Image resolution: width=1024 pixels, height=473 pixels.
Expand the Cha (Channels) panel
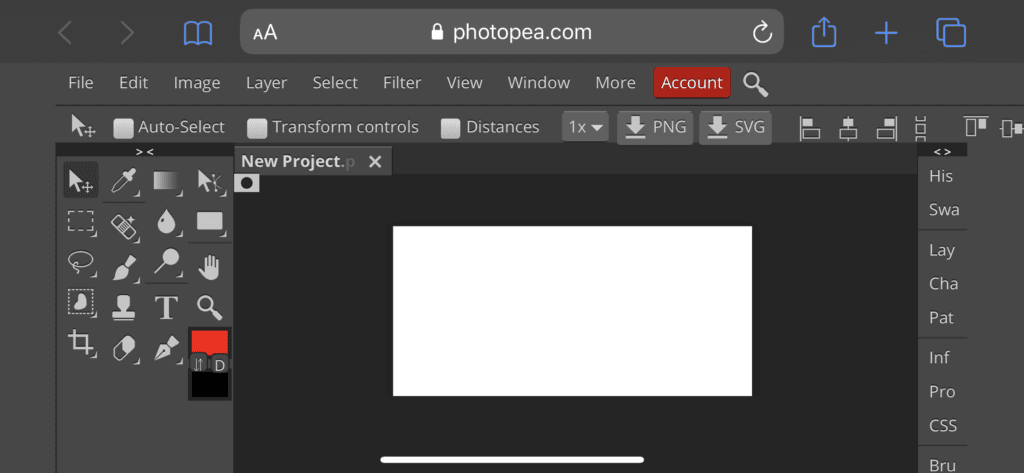(944, 284)
